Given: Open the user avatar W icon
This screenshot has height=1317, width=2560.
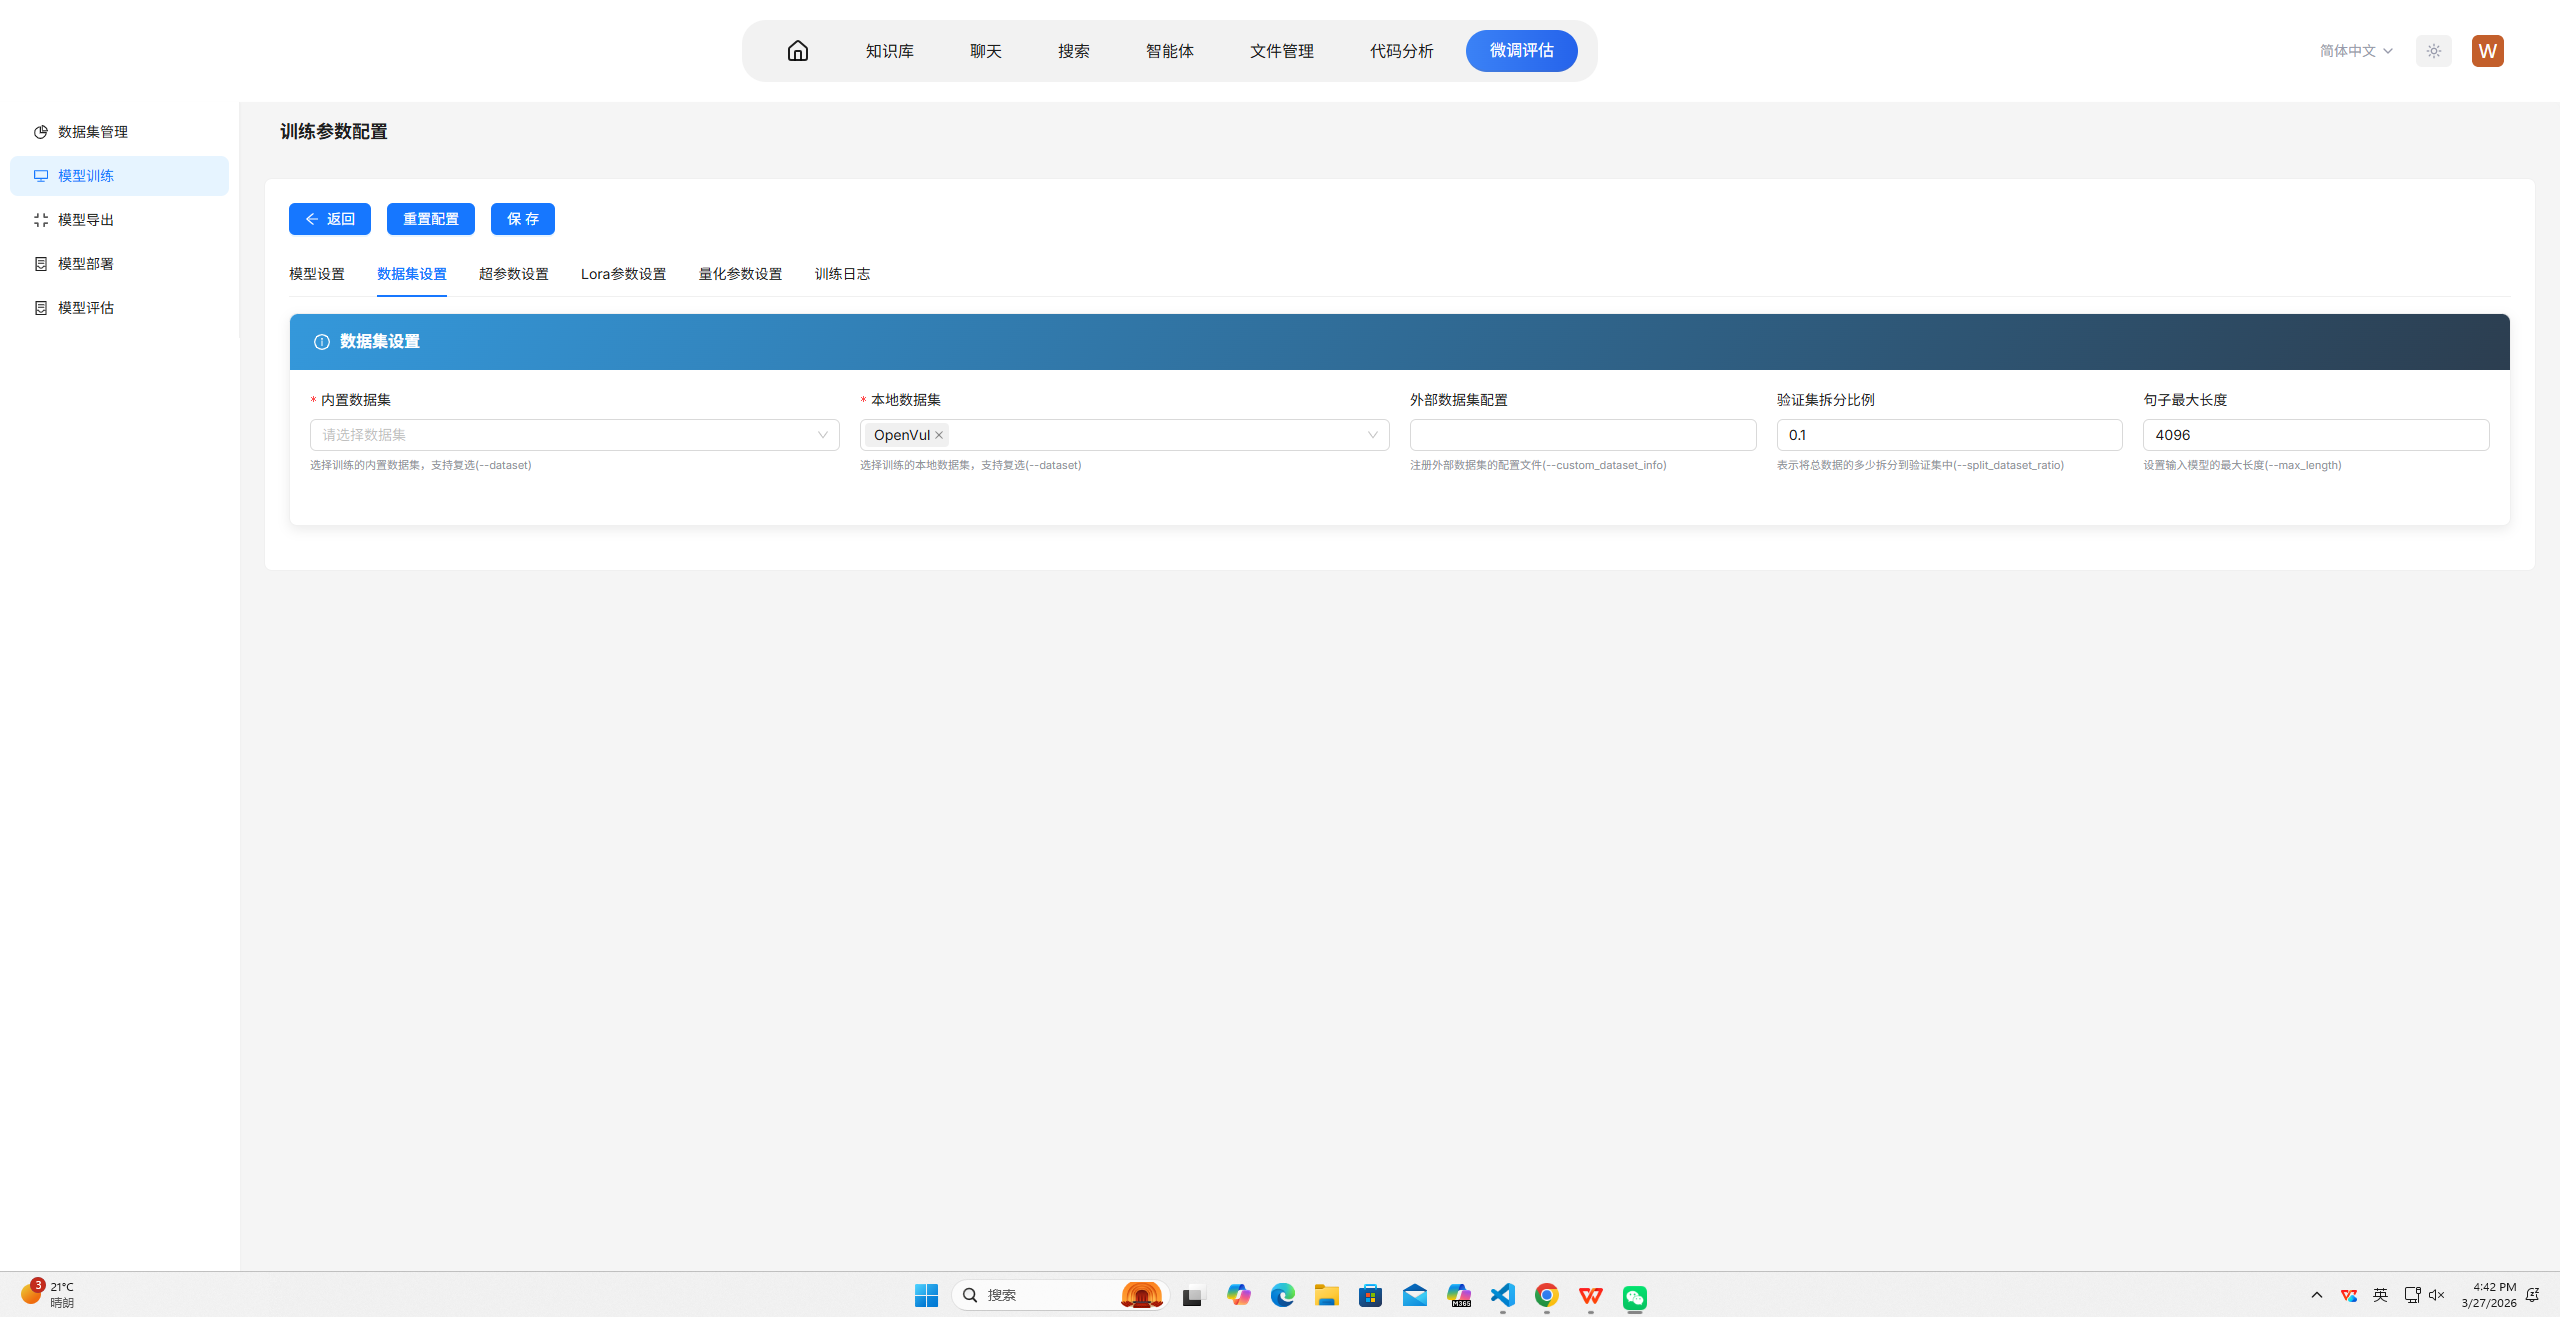Looking at the screenshot, I should click(2487, 51).
